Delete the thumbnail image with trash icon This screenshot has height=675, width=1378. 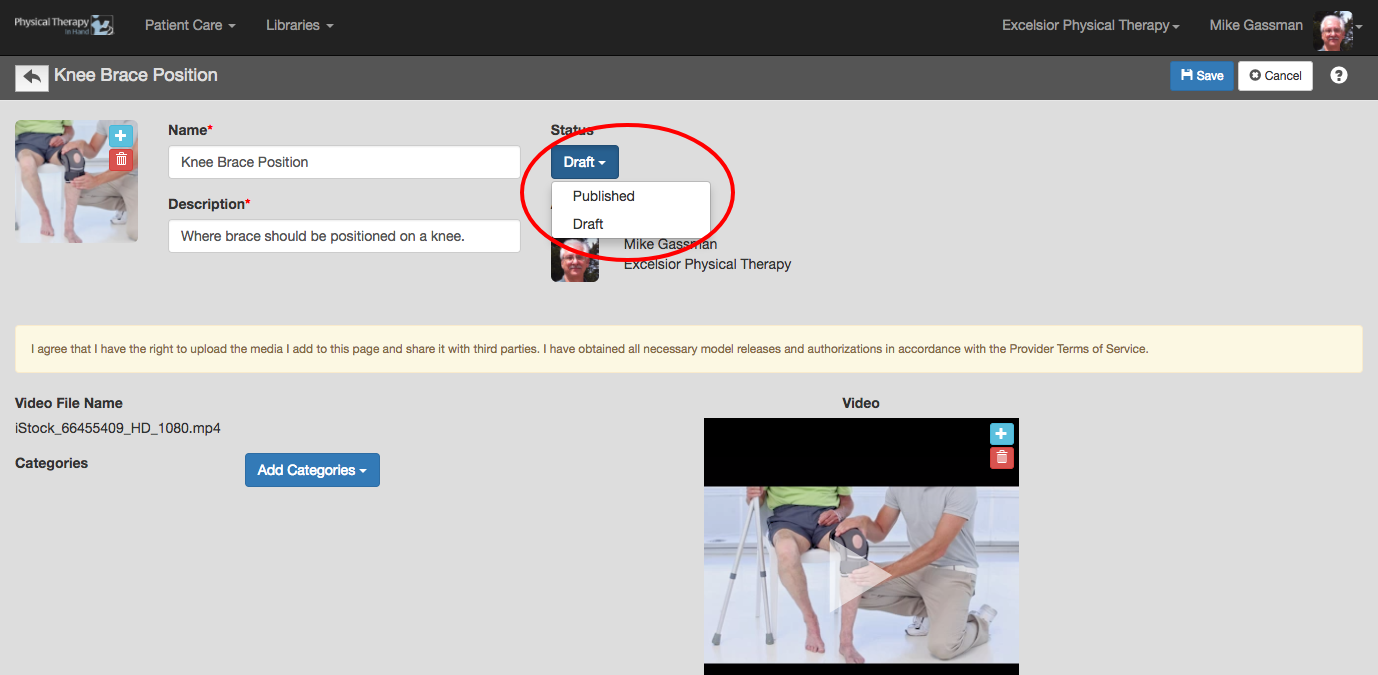pyautogui.click(x=121, y=159)
